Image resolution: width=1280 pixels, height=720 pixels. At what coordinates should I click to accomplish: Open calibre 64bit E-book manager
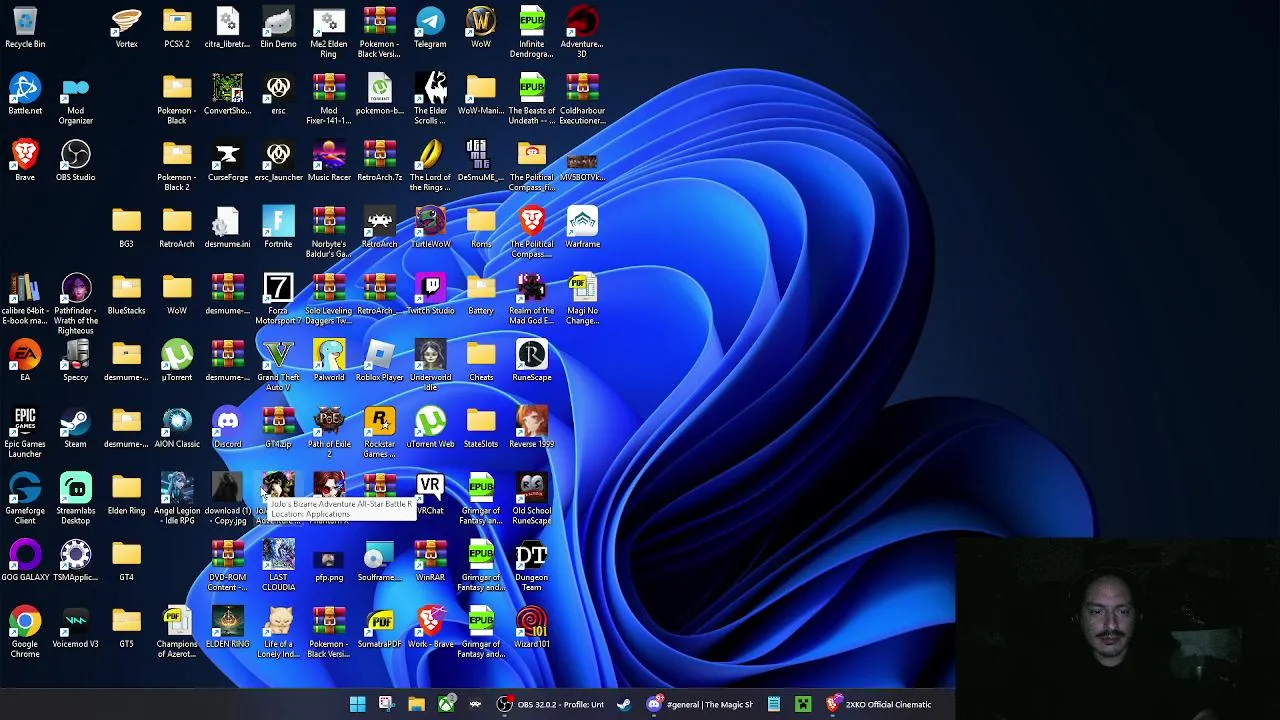point(25,300)
